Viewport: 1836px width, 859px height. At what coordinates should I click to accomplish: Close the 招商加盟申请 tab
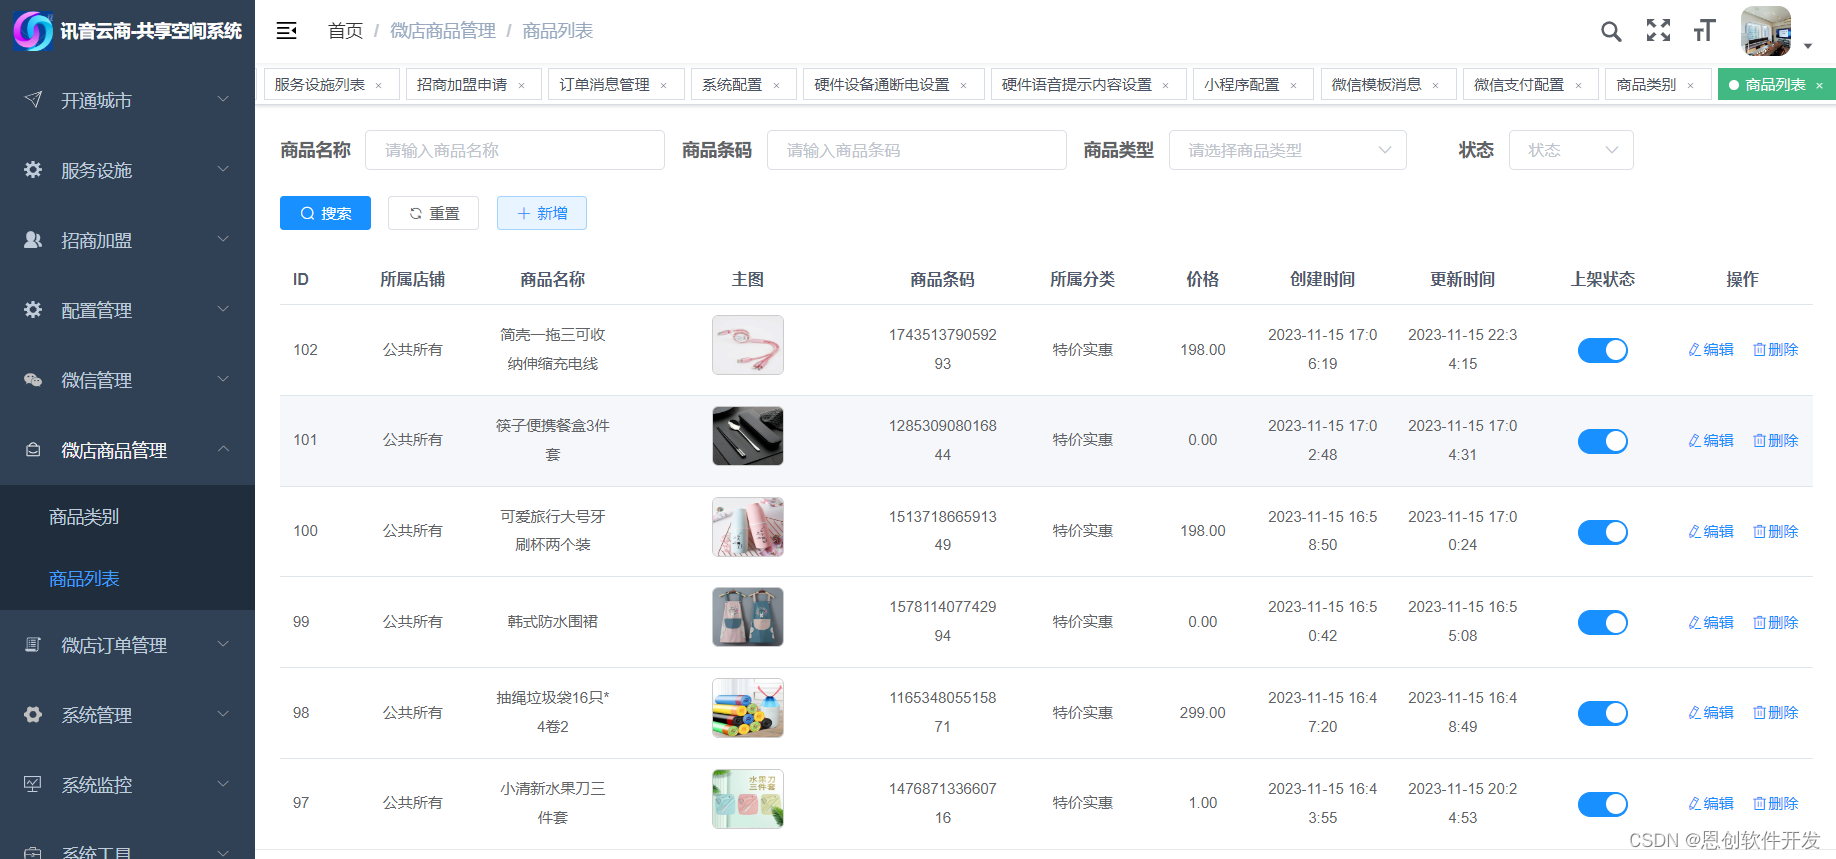pyautogui.click(x=521, y=86)
